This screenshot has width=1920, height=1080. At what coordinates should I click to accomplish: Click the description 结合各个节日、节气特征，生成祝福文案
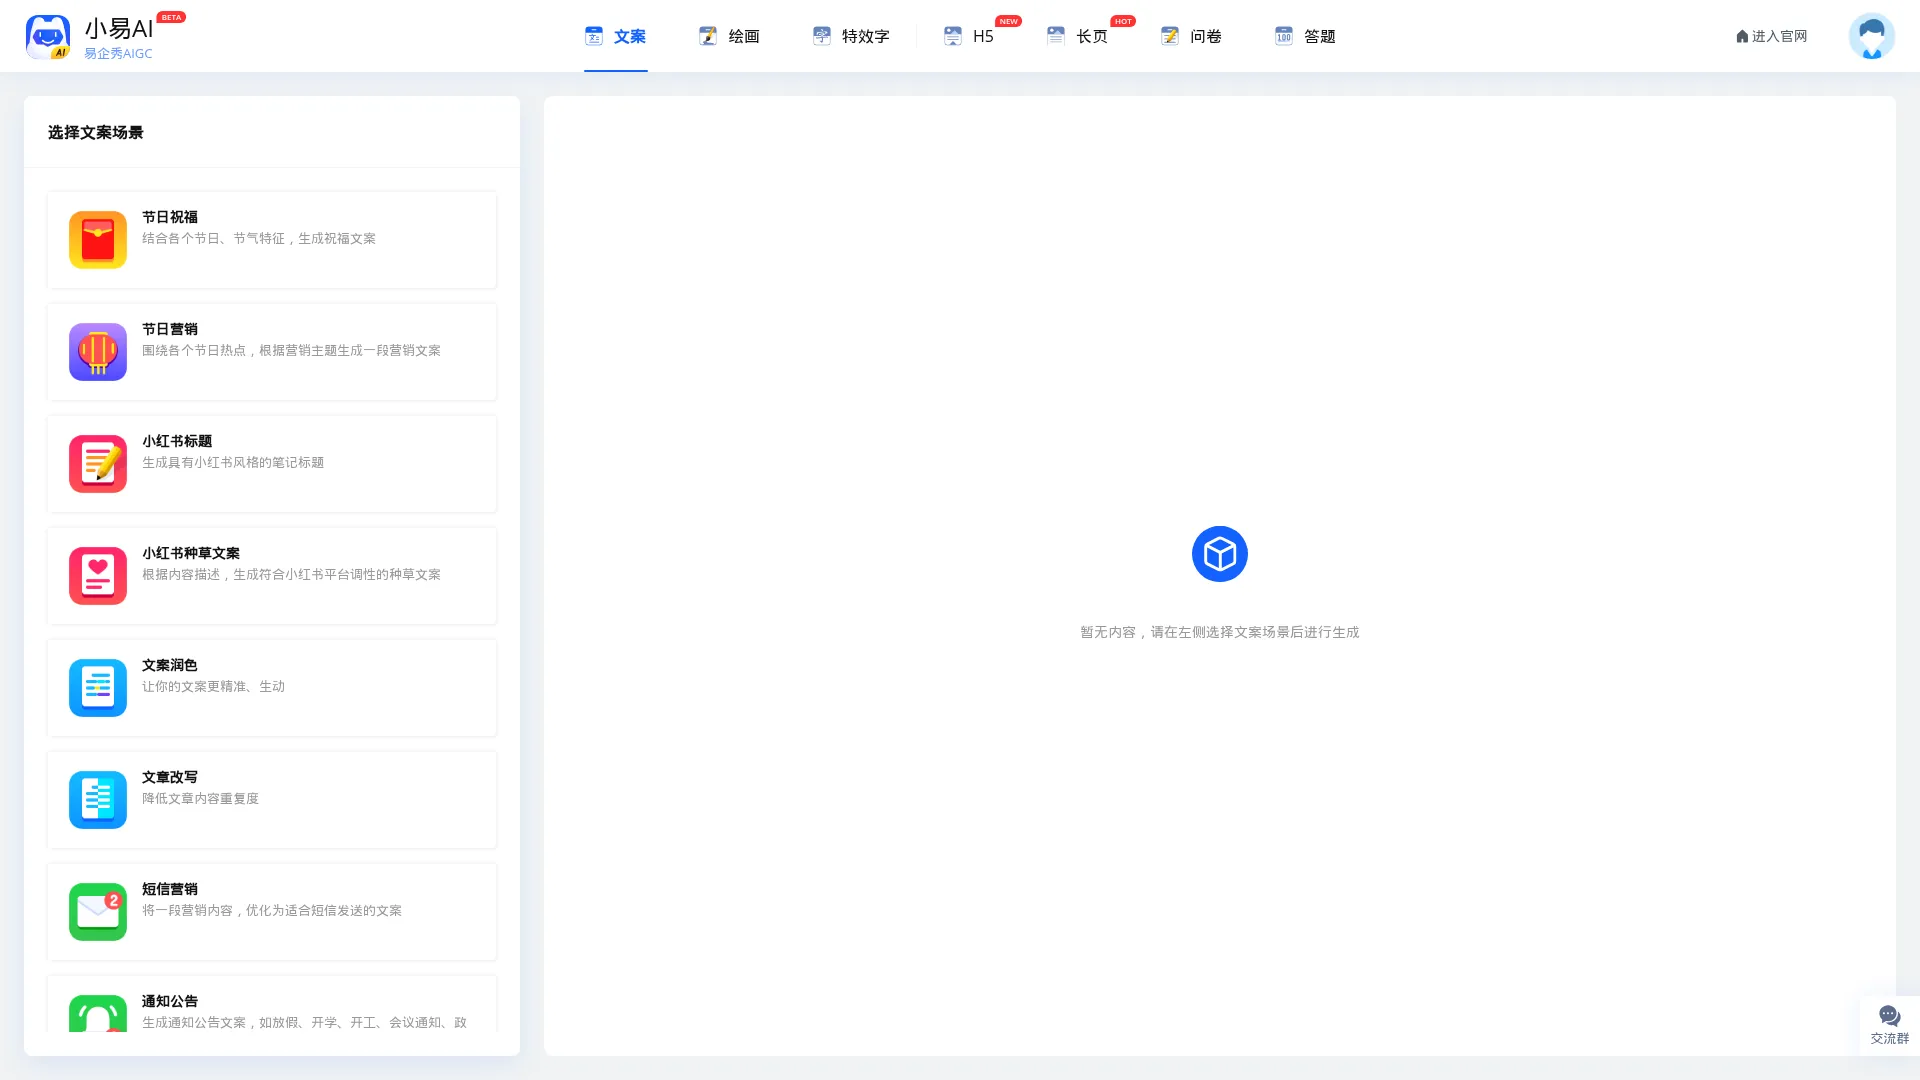click(259, 239)
